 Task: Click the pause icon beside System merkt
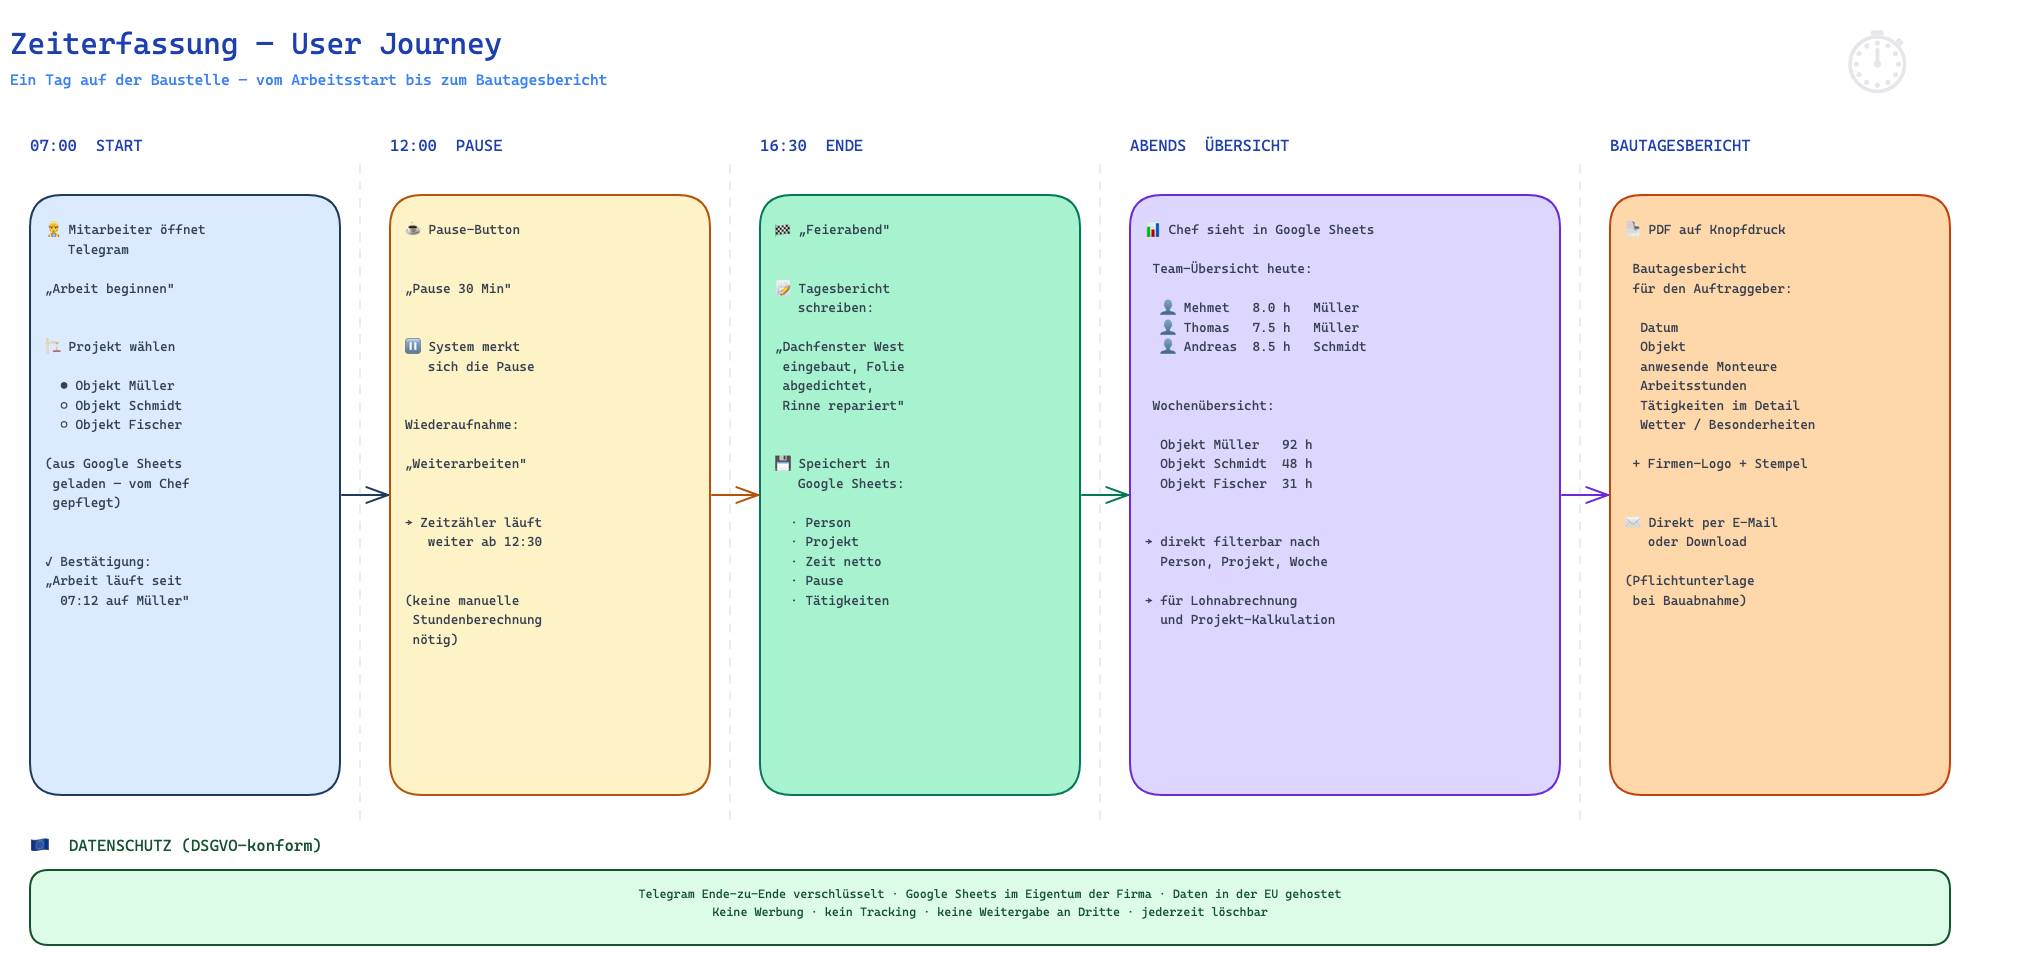tap(413, 347)
